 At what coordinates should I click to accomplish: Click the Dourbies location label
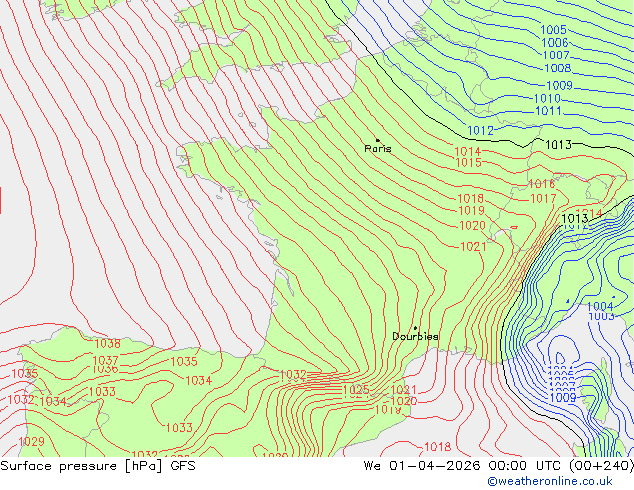pyautogui.click(x=415, y=336)
